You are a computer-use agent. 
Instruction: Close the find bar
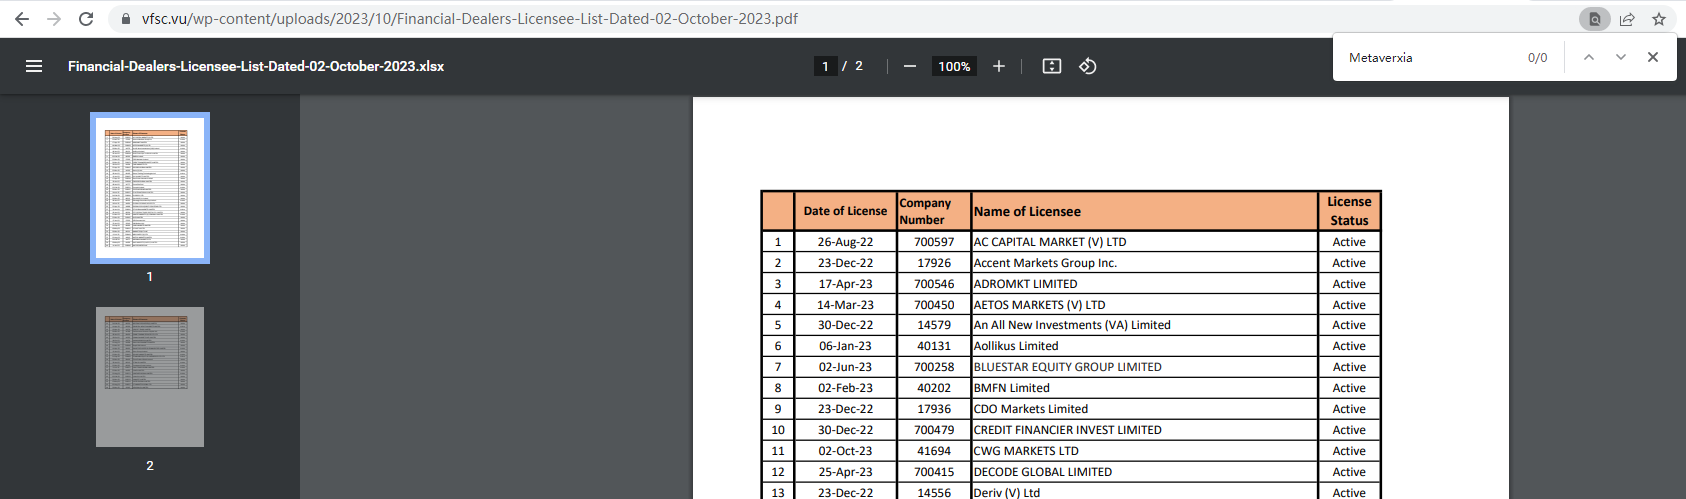[1653, 57]
